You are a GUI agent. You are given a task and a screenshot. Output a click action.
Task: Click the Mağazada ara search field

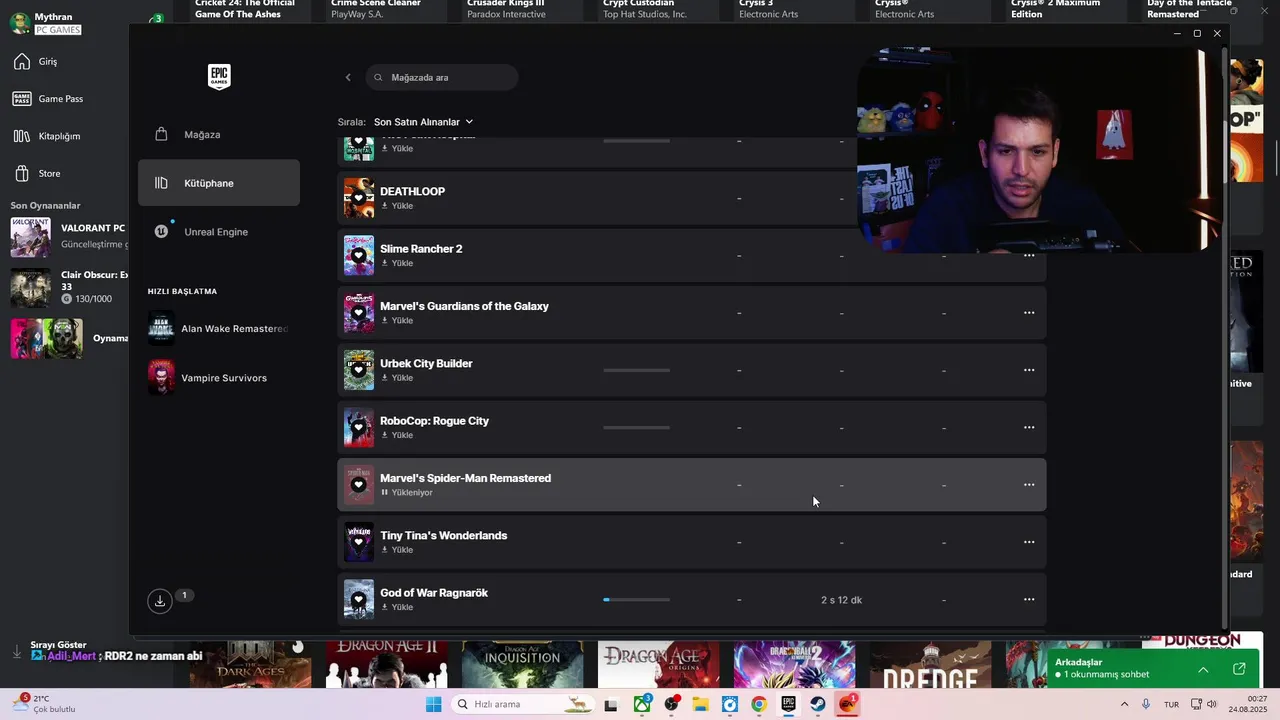(442, 77)
